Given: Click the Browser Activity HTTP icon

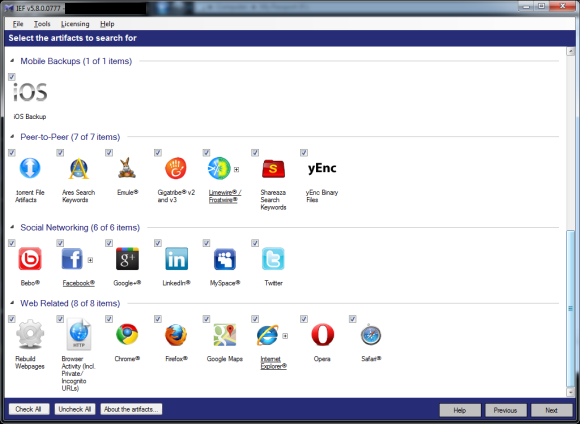Looking at the screenshot, I should pos(79,334).
